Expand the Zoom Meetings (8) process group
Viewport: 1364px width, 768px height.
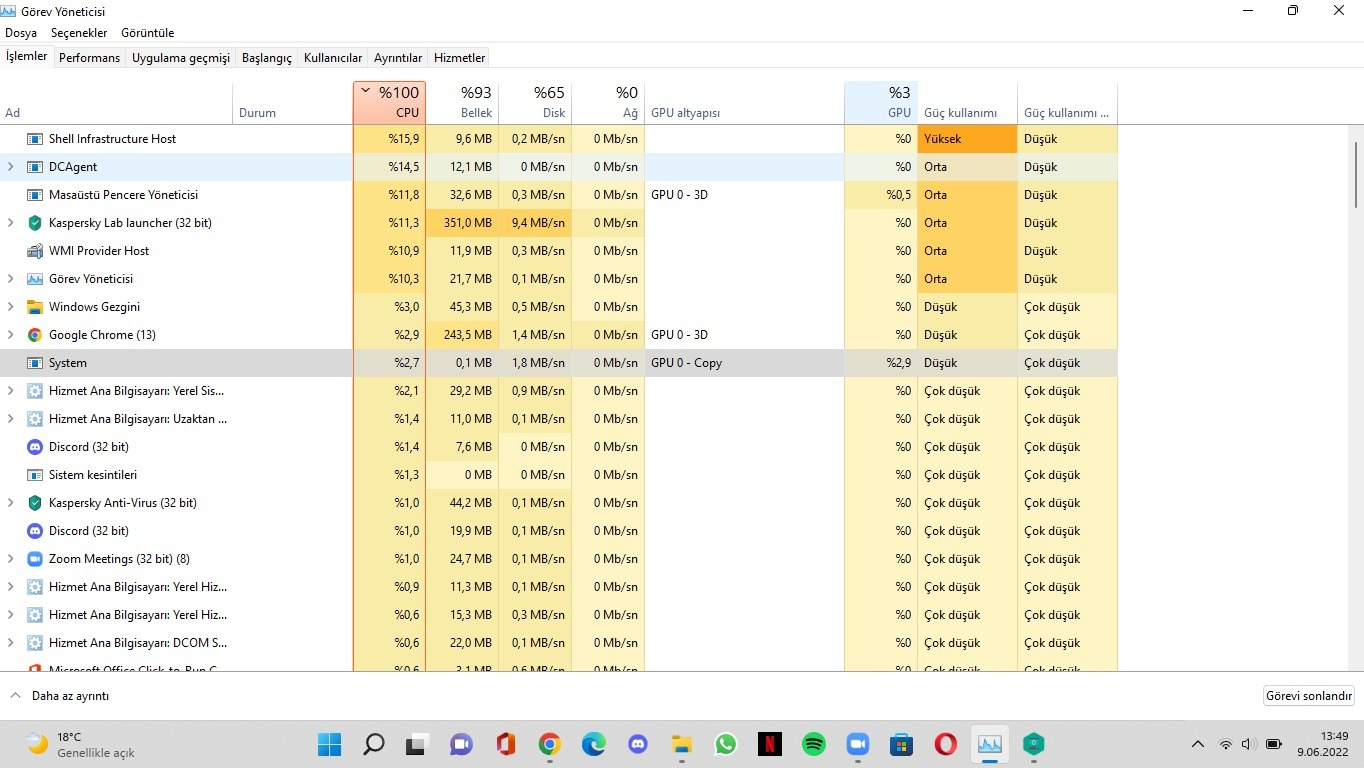point(11,559)
